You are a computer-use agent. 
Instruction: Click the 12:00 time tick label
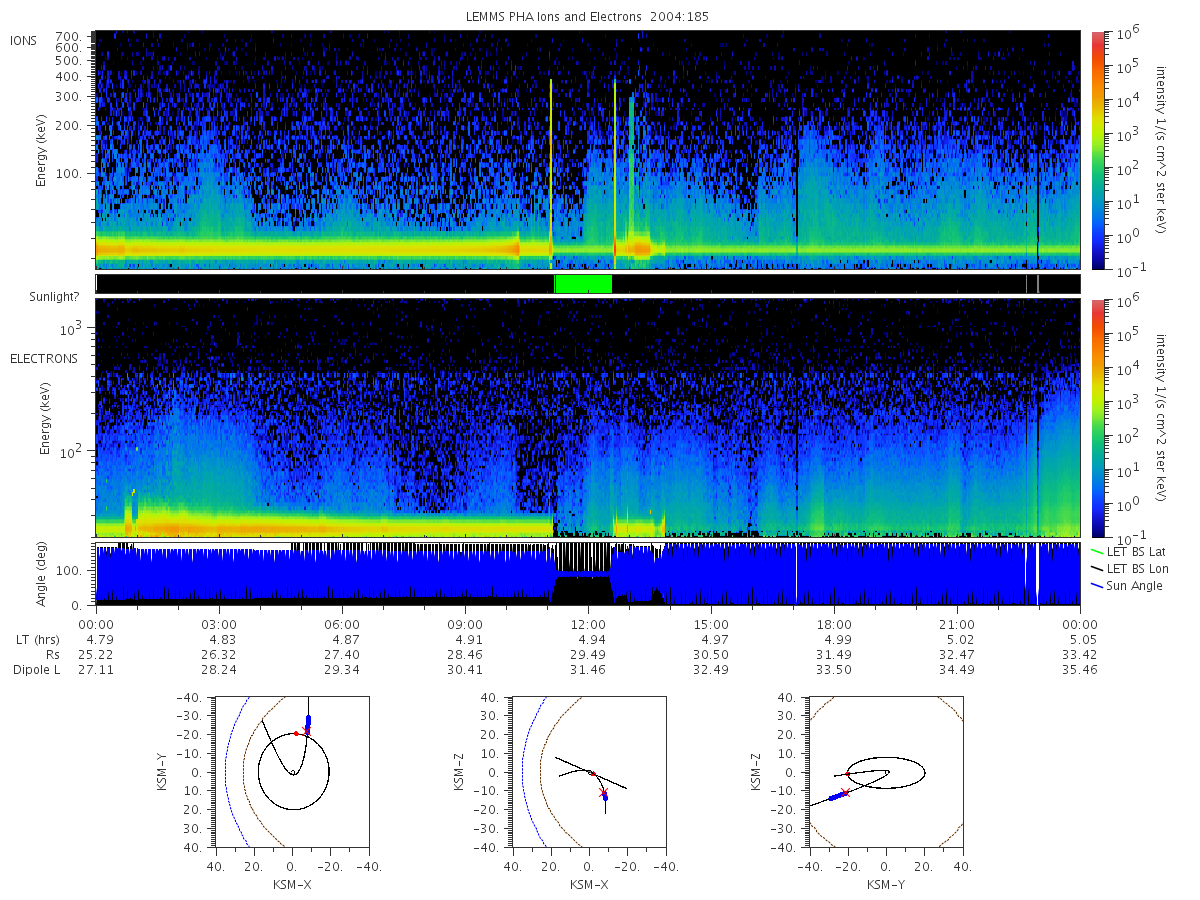tap(588, 624)
